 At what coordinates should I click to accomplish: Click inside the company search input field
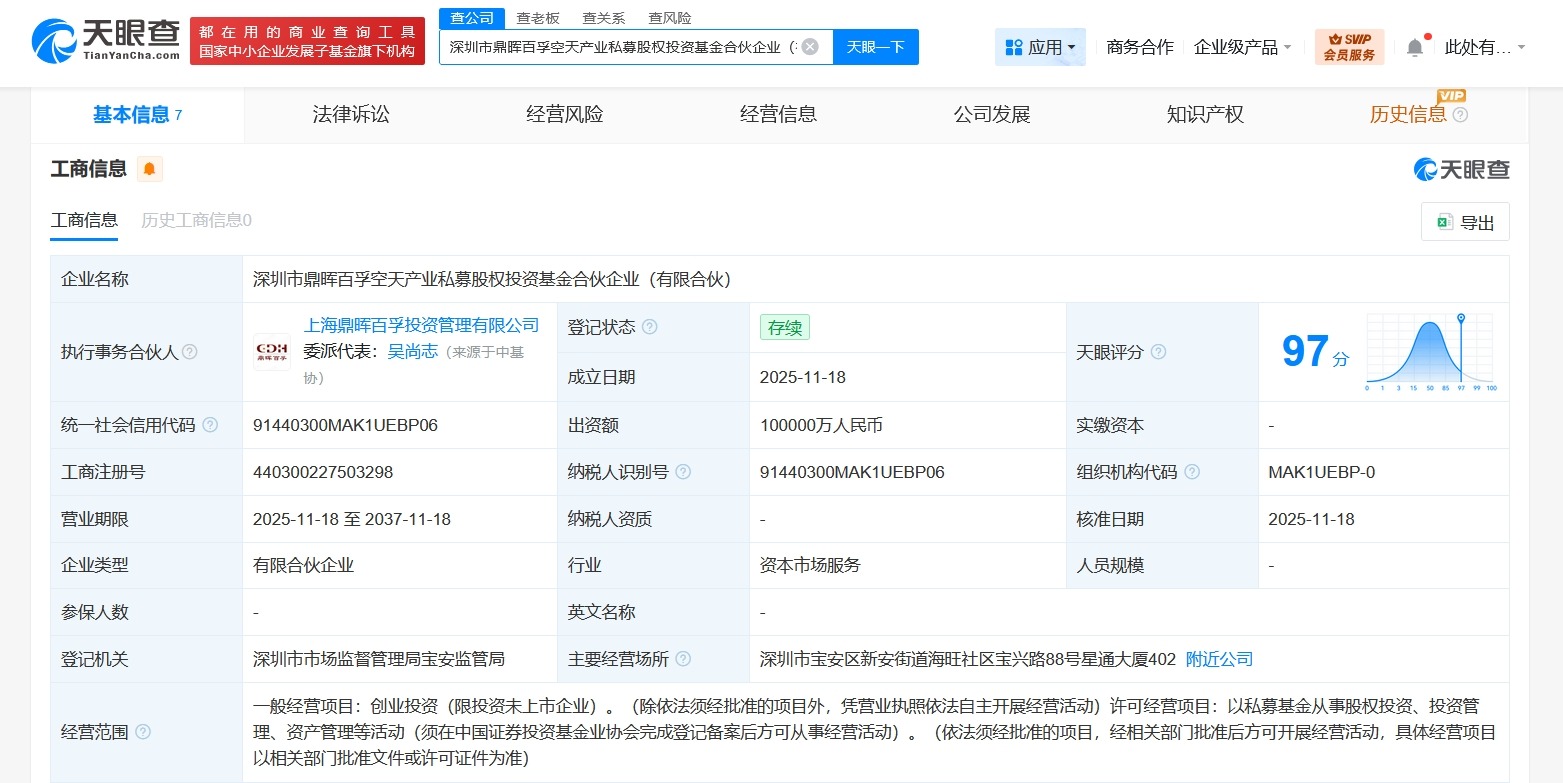click(x=620, y=47)
